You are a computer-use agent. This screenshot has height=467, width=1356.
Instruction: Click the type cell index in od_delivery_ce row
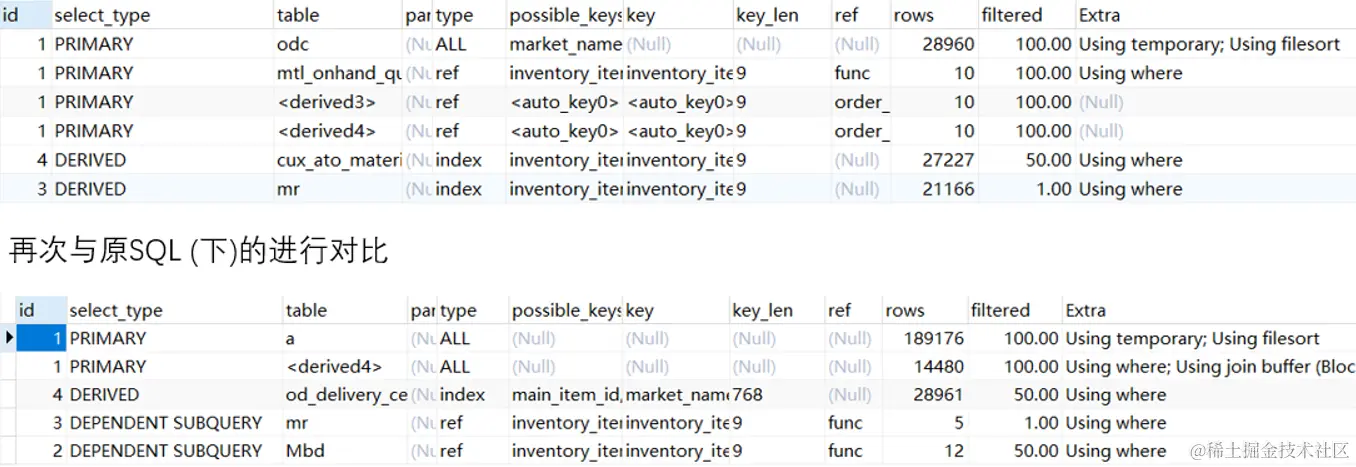click(x=460, y=395)
